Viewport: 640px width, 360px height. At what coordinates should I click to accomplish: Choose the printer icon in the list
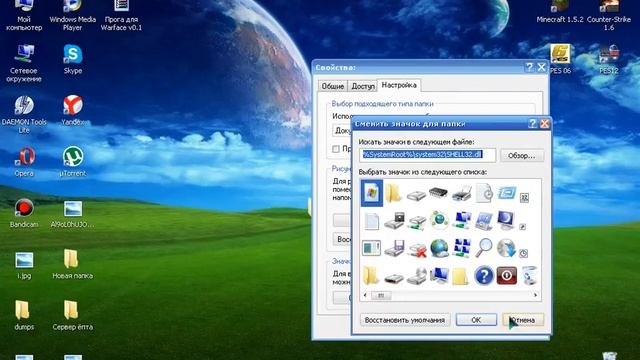coord(462,193)
